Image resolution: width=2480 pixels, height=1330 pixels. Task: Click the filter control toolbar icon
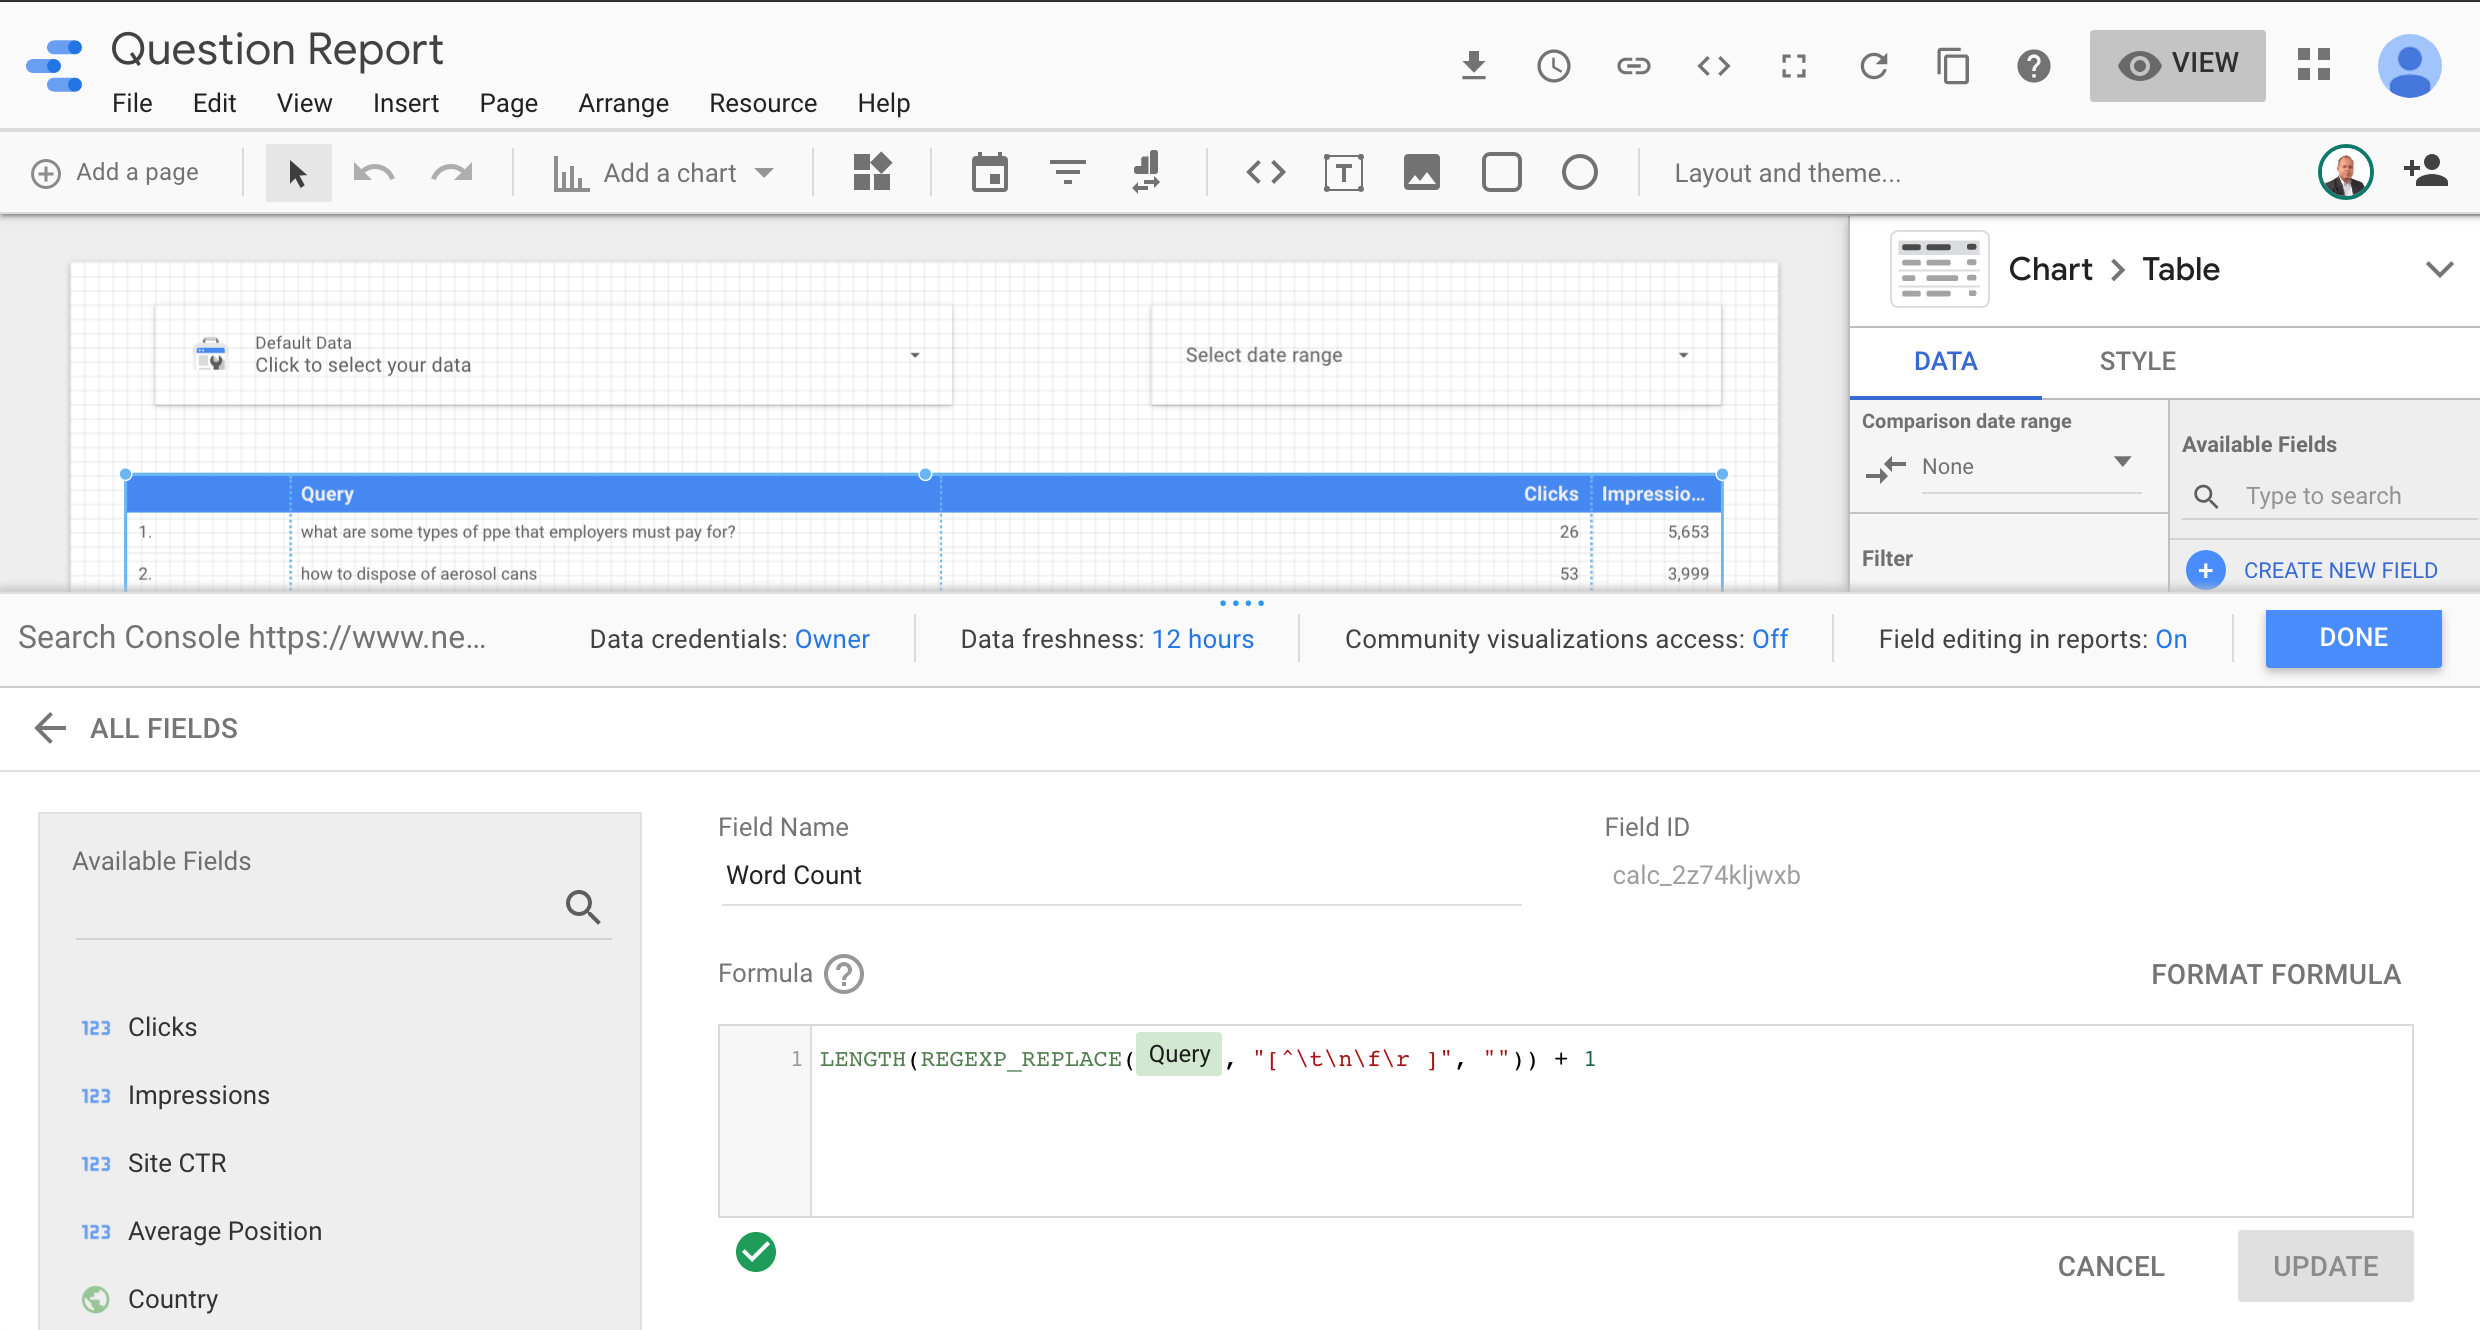click(x=1067, y=173)
